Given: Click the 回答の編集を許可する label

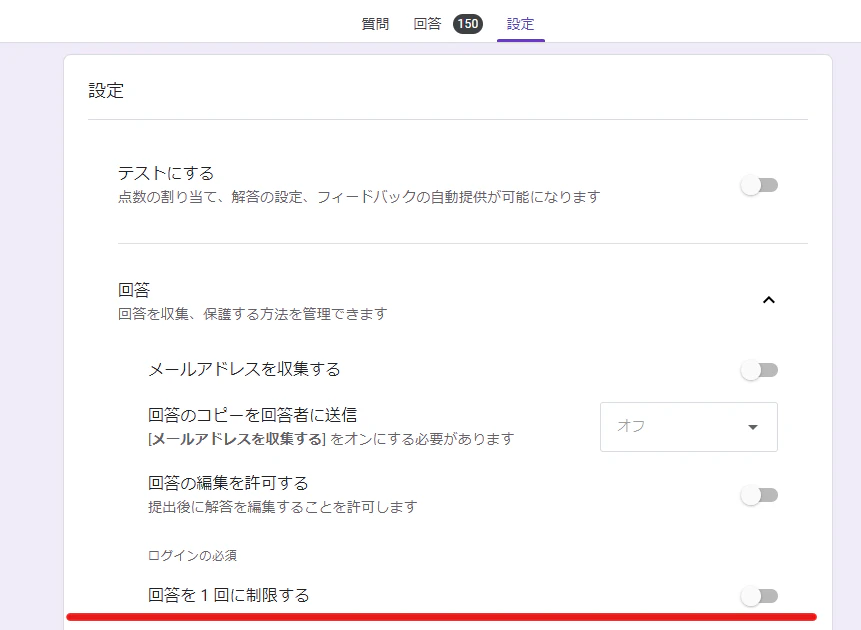Looking at the screenshot, I should [x=228, y=483].
